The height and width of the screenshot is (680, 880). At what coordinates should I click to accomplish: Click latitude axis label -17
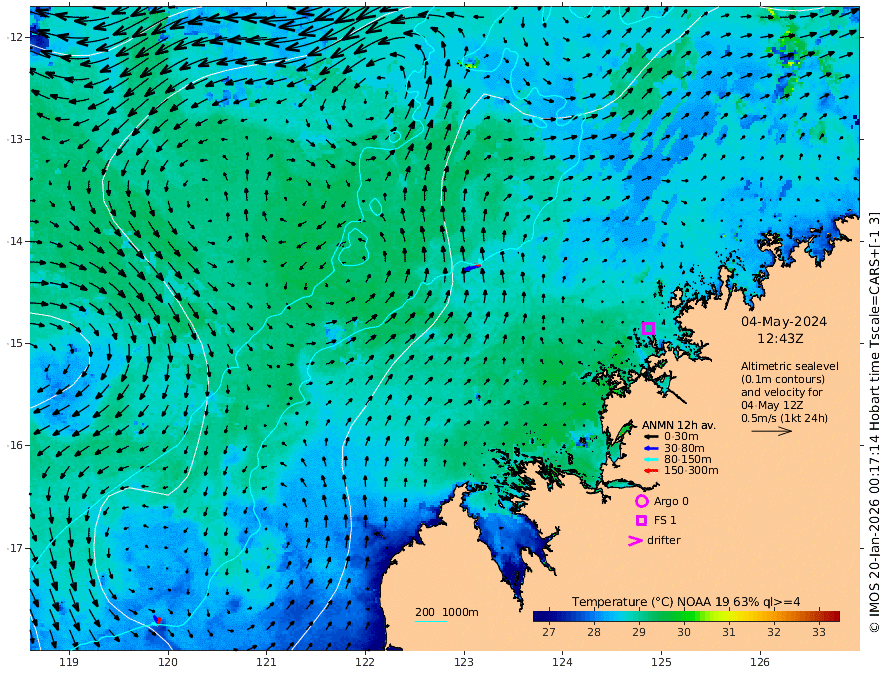[14, 548]
